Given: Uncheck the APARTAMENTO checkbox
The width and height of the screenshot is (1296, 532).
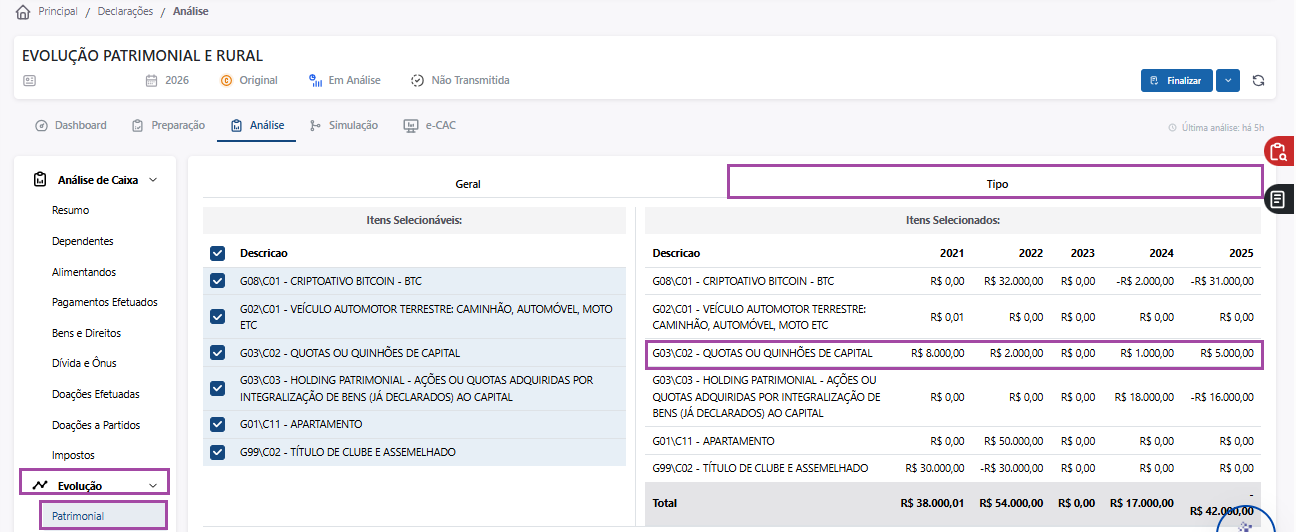Looking at the screenshot, I should pos(217,424).
